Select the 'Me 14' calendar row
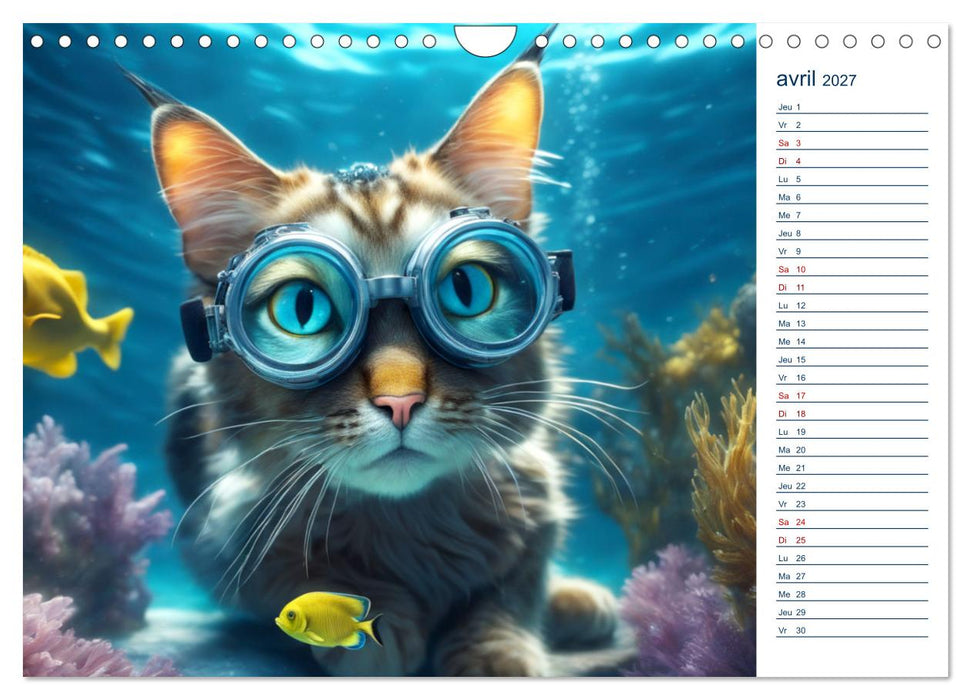971x700 pixels. coord(851,341)
